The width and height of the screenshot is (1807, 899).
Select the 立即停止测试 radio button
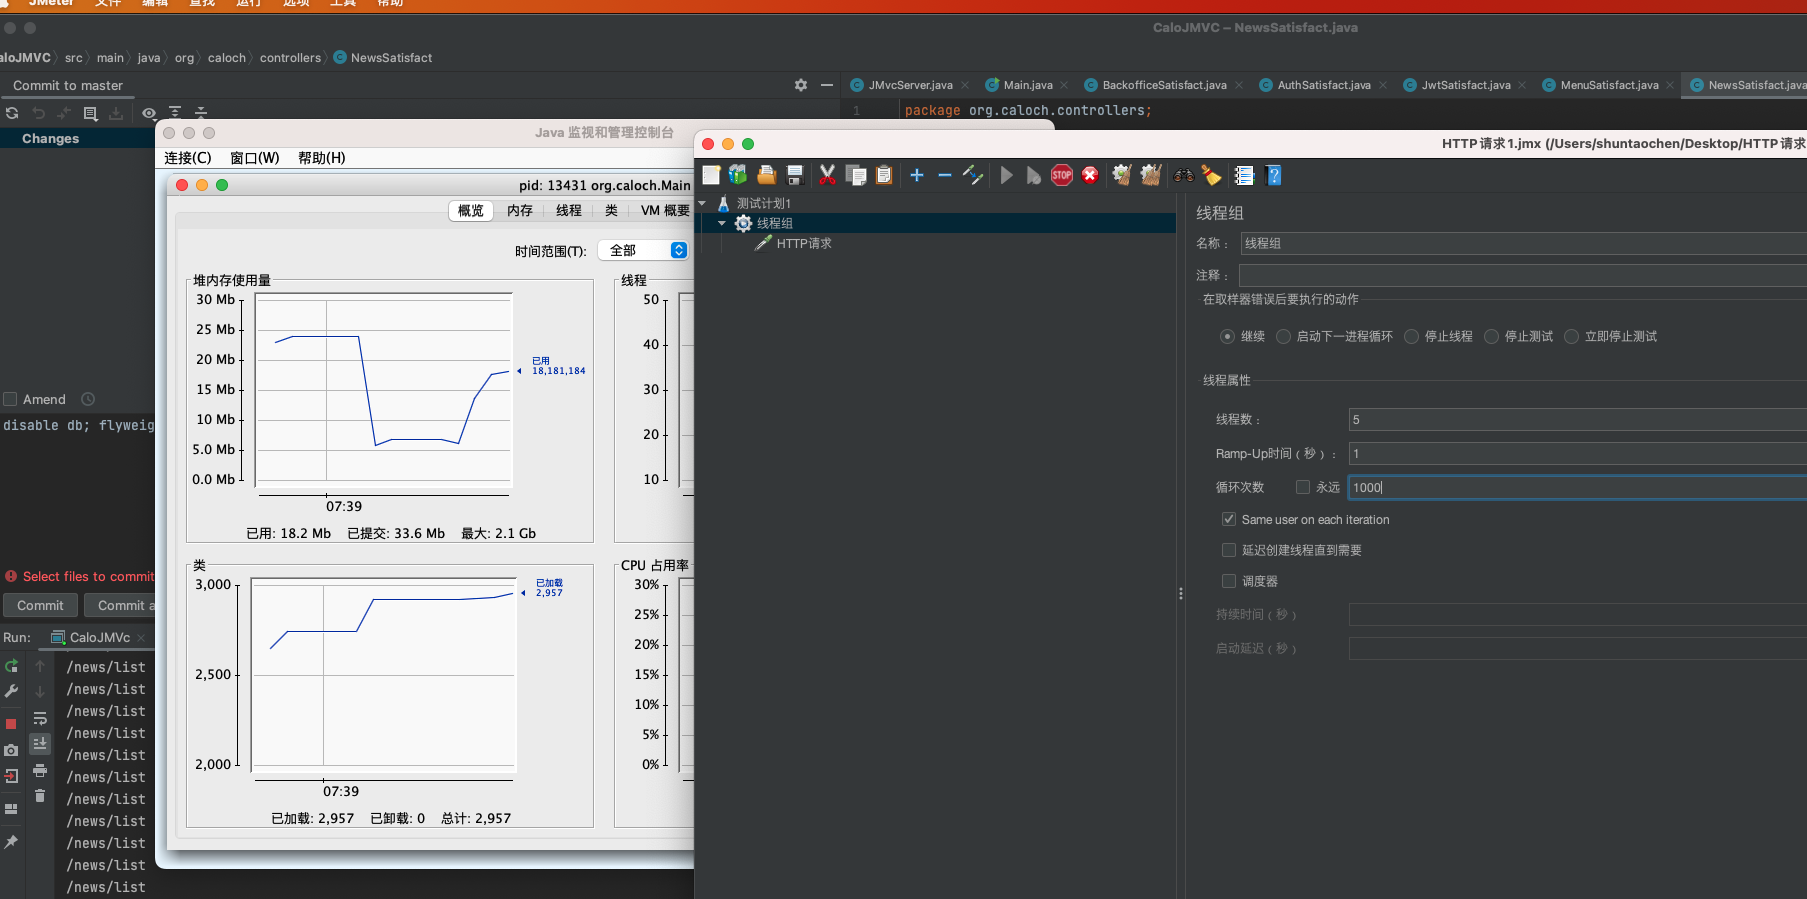[x=1571, y=336]
